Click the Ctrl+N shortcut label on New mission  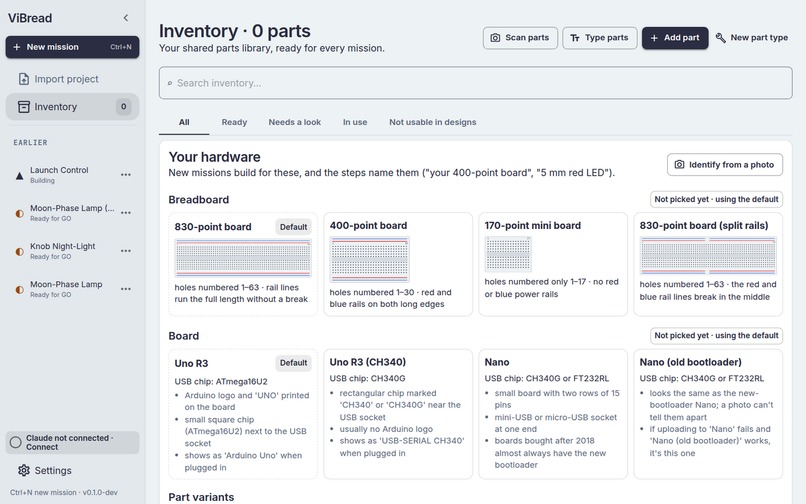[x=121, y=47]
